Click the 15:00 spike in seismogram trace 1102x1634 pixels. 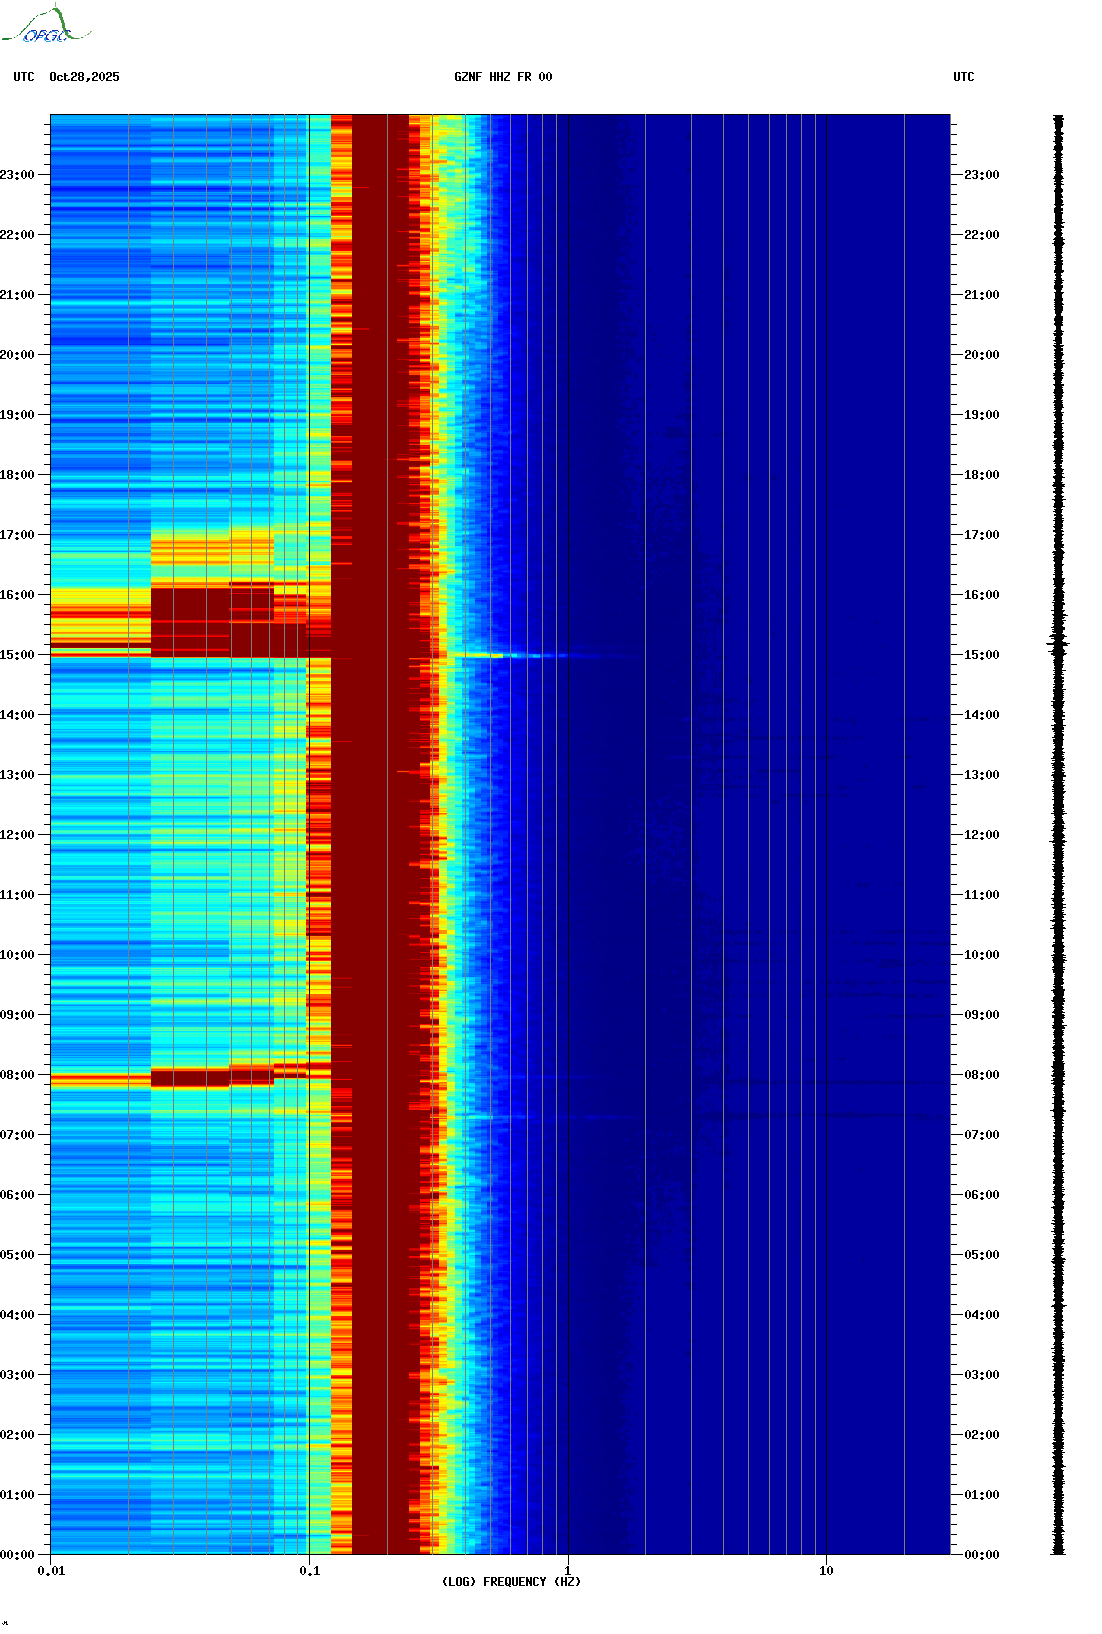(x=1058, y=645)
